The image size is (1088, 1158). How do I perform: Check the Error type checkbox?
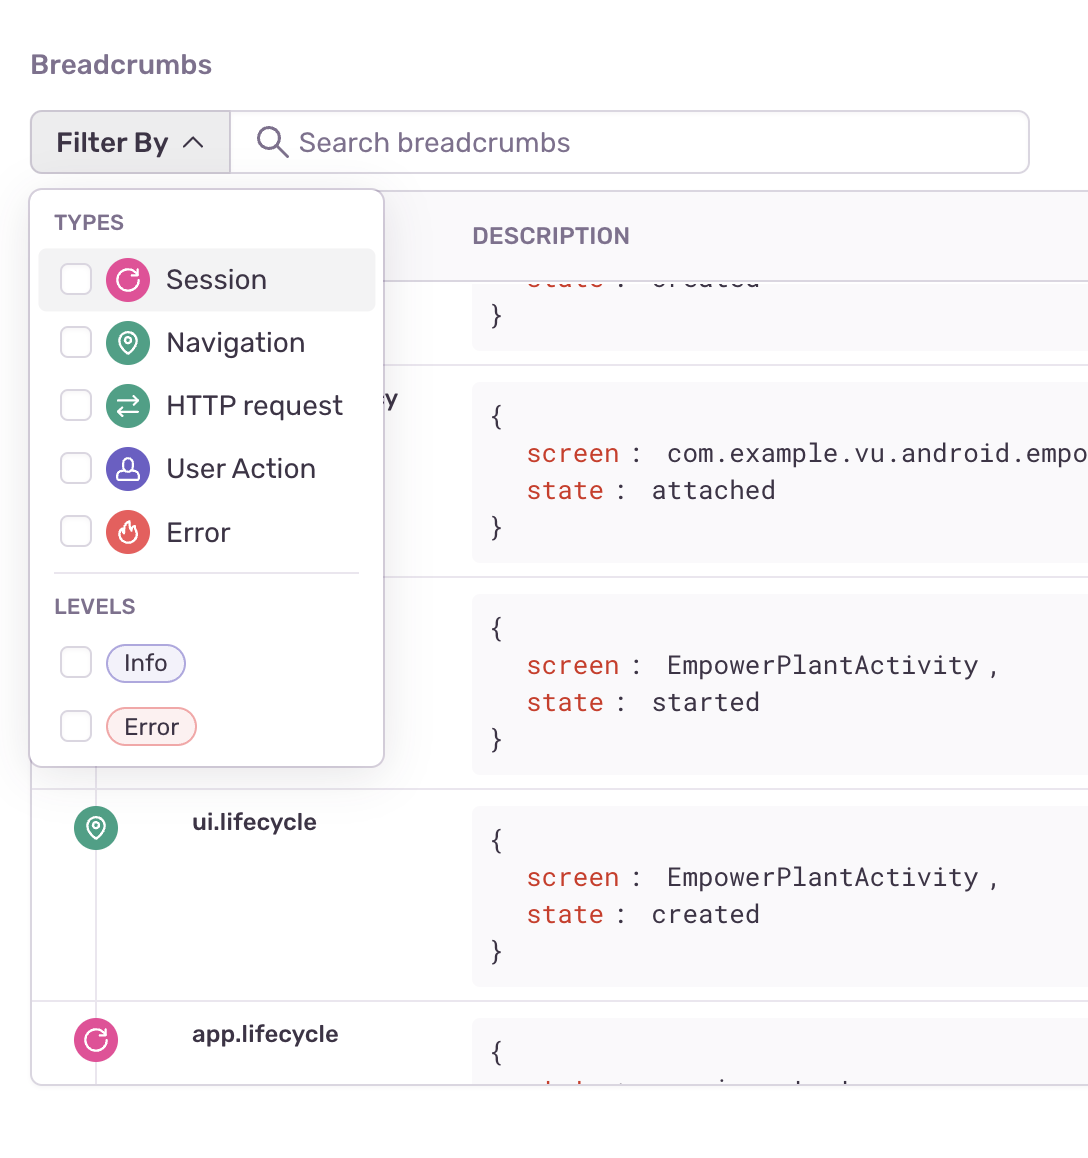(76, 532)
